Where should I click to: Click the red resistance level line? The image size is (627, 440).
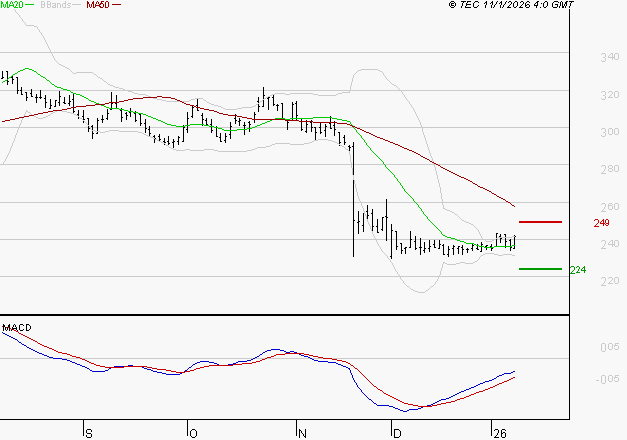[540, 222]
